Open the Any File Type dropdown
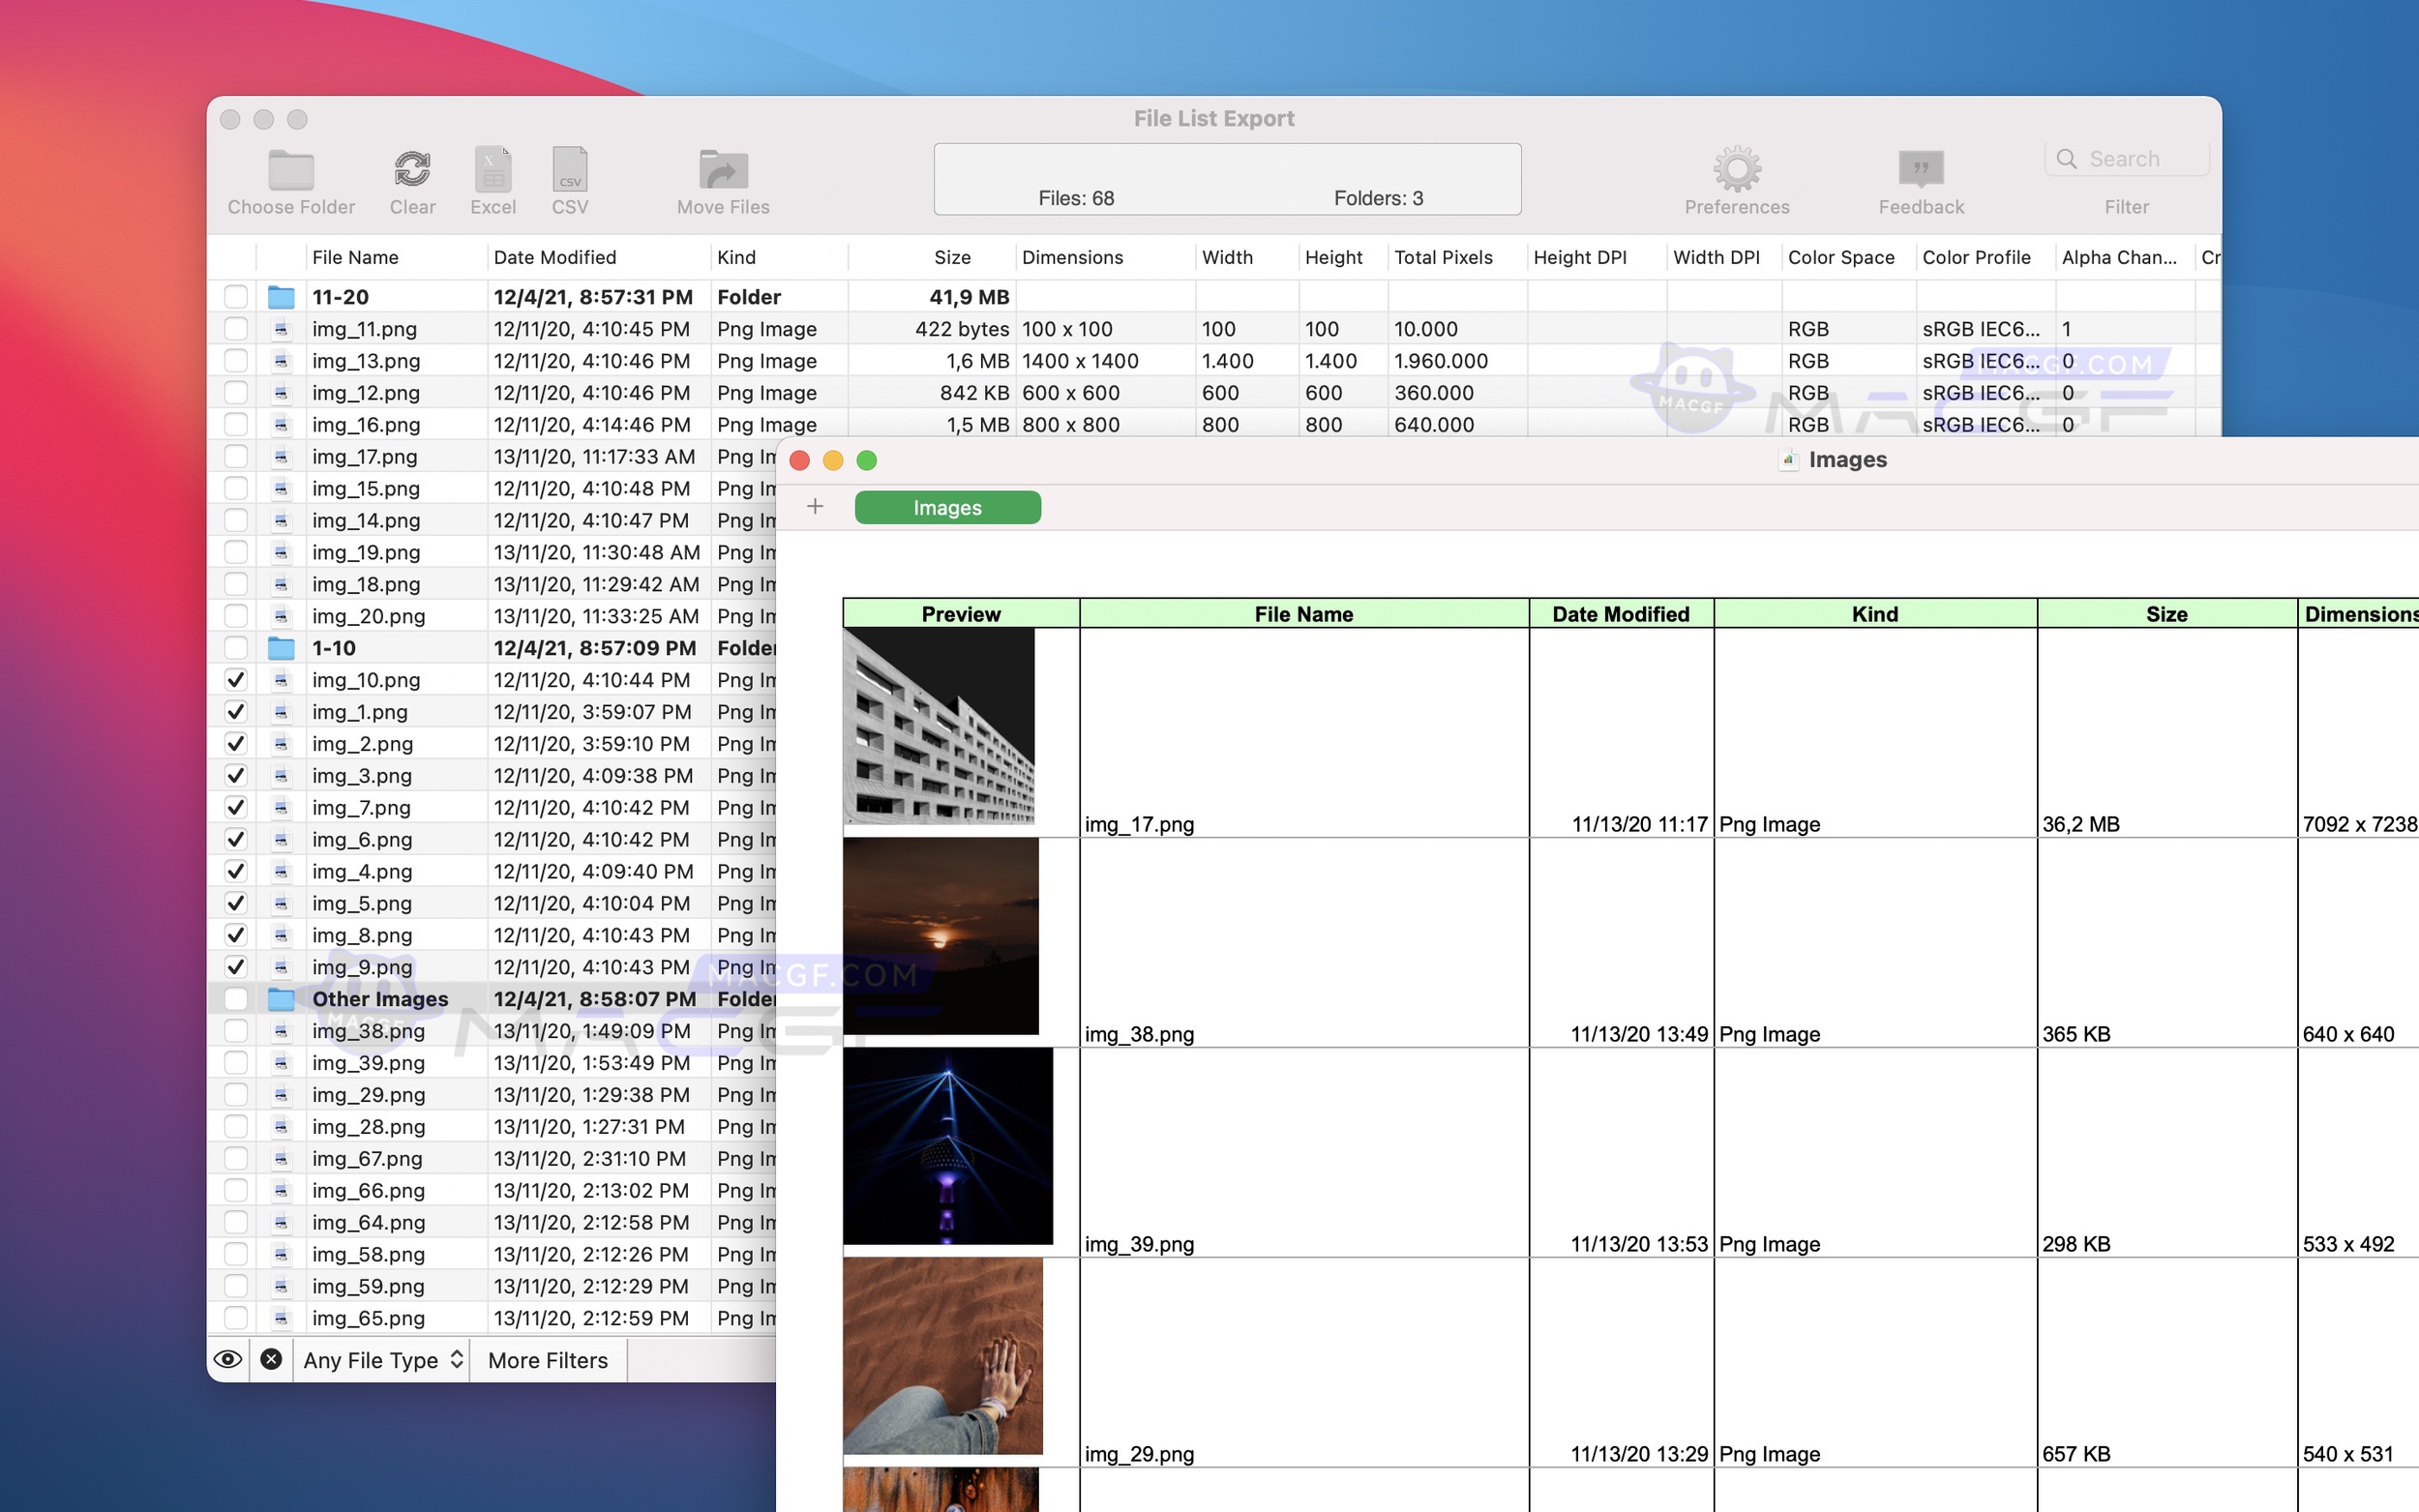This screenshot has width=2419, height=1512. point(381,1360)
